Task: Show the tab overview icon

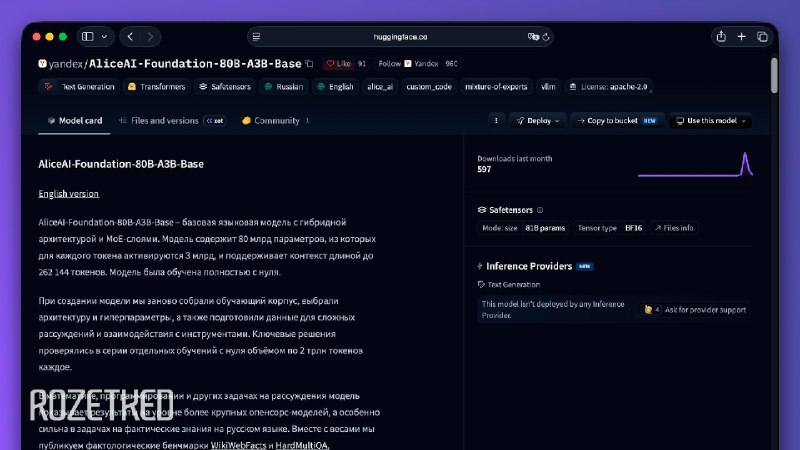Action: point(762,37)
